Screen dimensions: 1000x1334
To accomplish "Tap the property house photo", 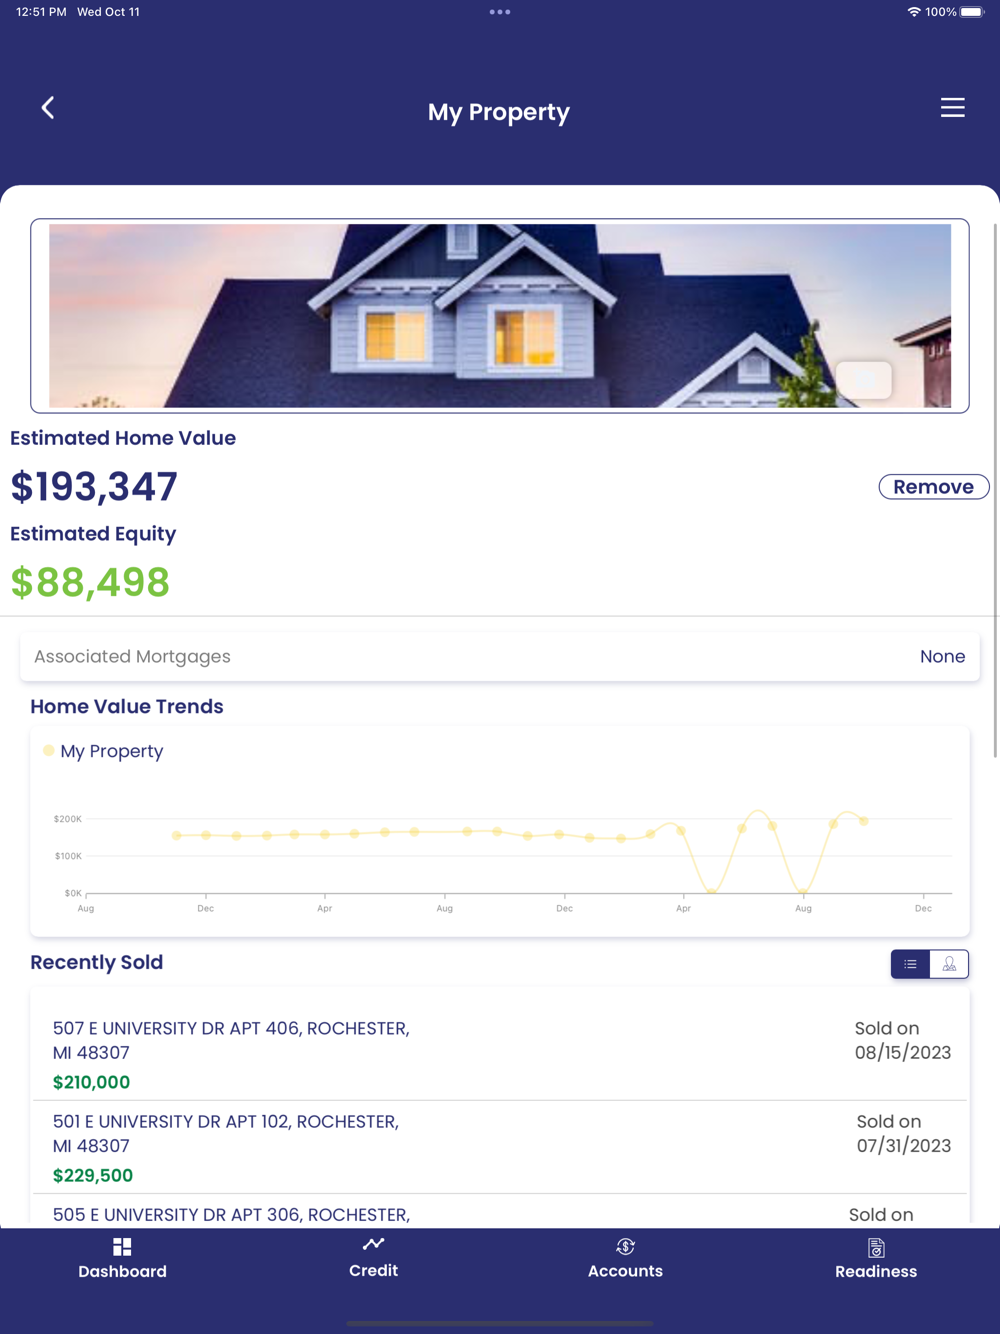I will (x=500, y=316).
